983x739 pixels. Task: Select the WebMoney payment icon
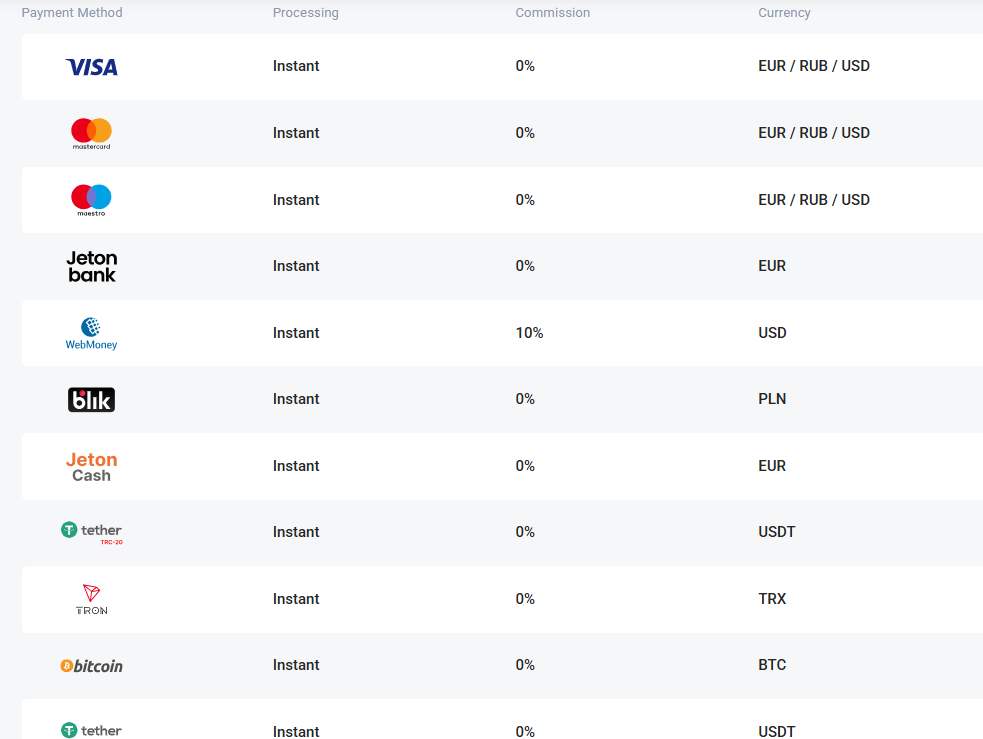pyautogui.click(x=91, y=333)
